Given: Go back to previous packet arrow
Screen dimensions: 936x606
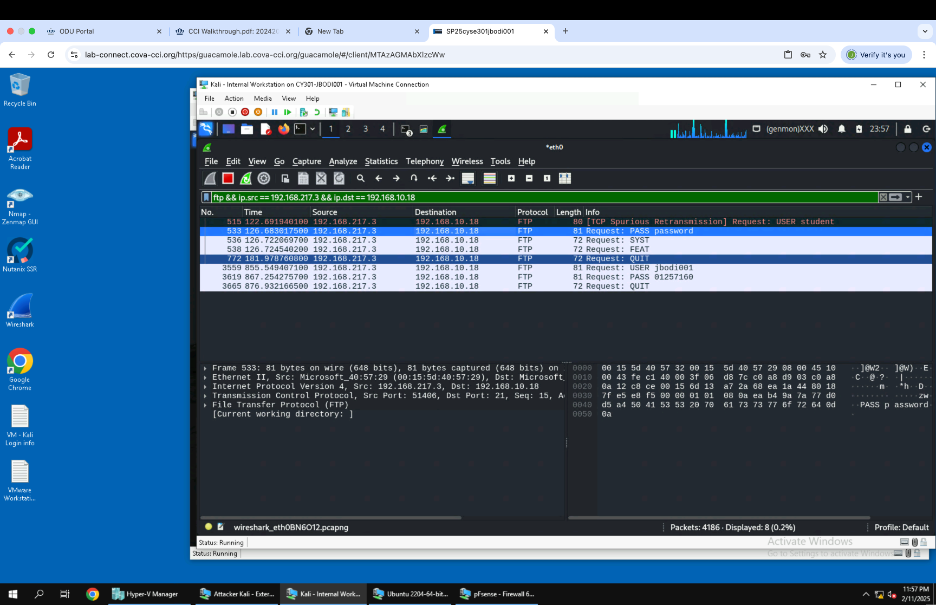Looking at the screenshot, I should (x=379, y=178).
